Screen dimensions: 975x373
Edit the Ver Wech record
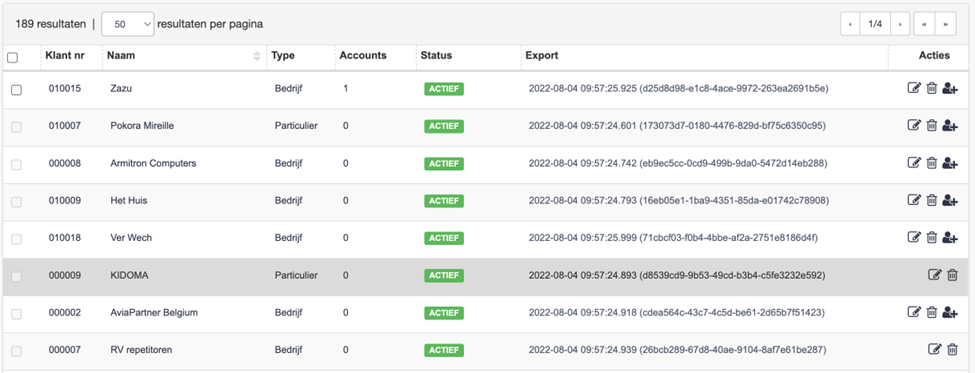[913, 237]
